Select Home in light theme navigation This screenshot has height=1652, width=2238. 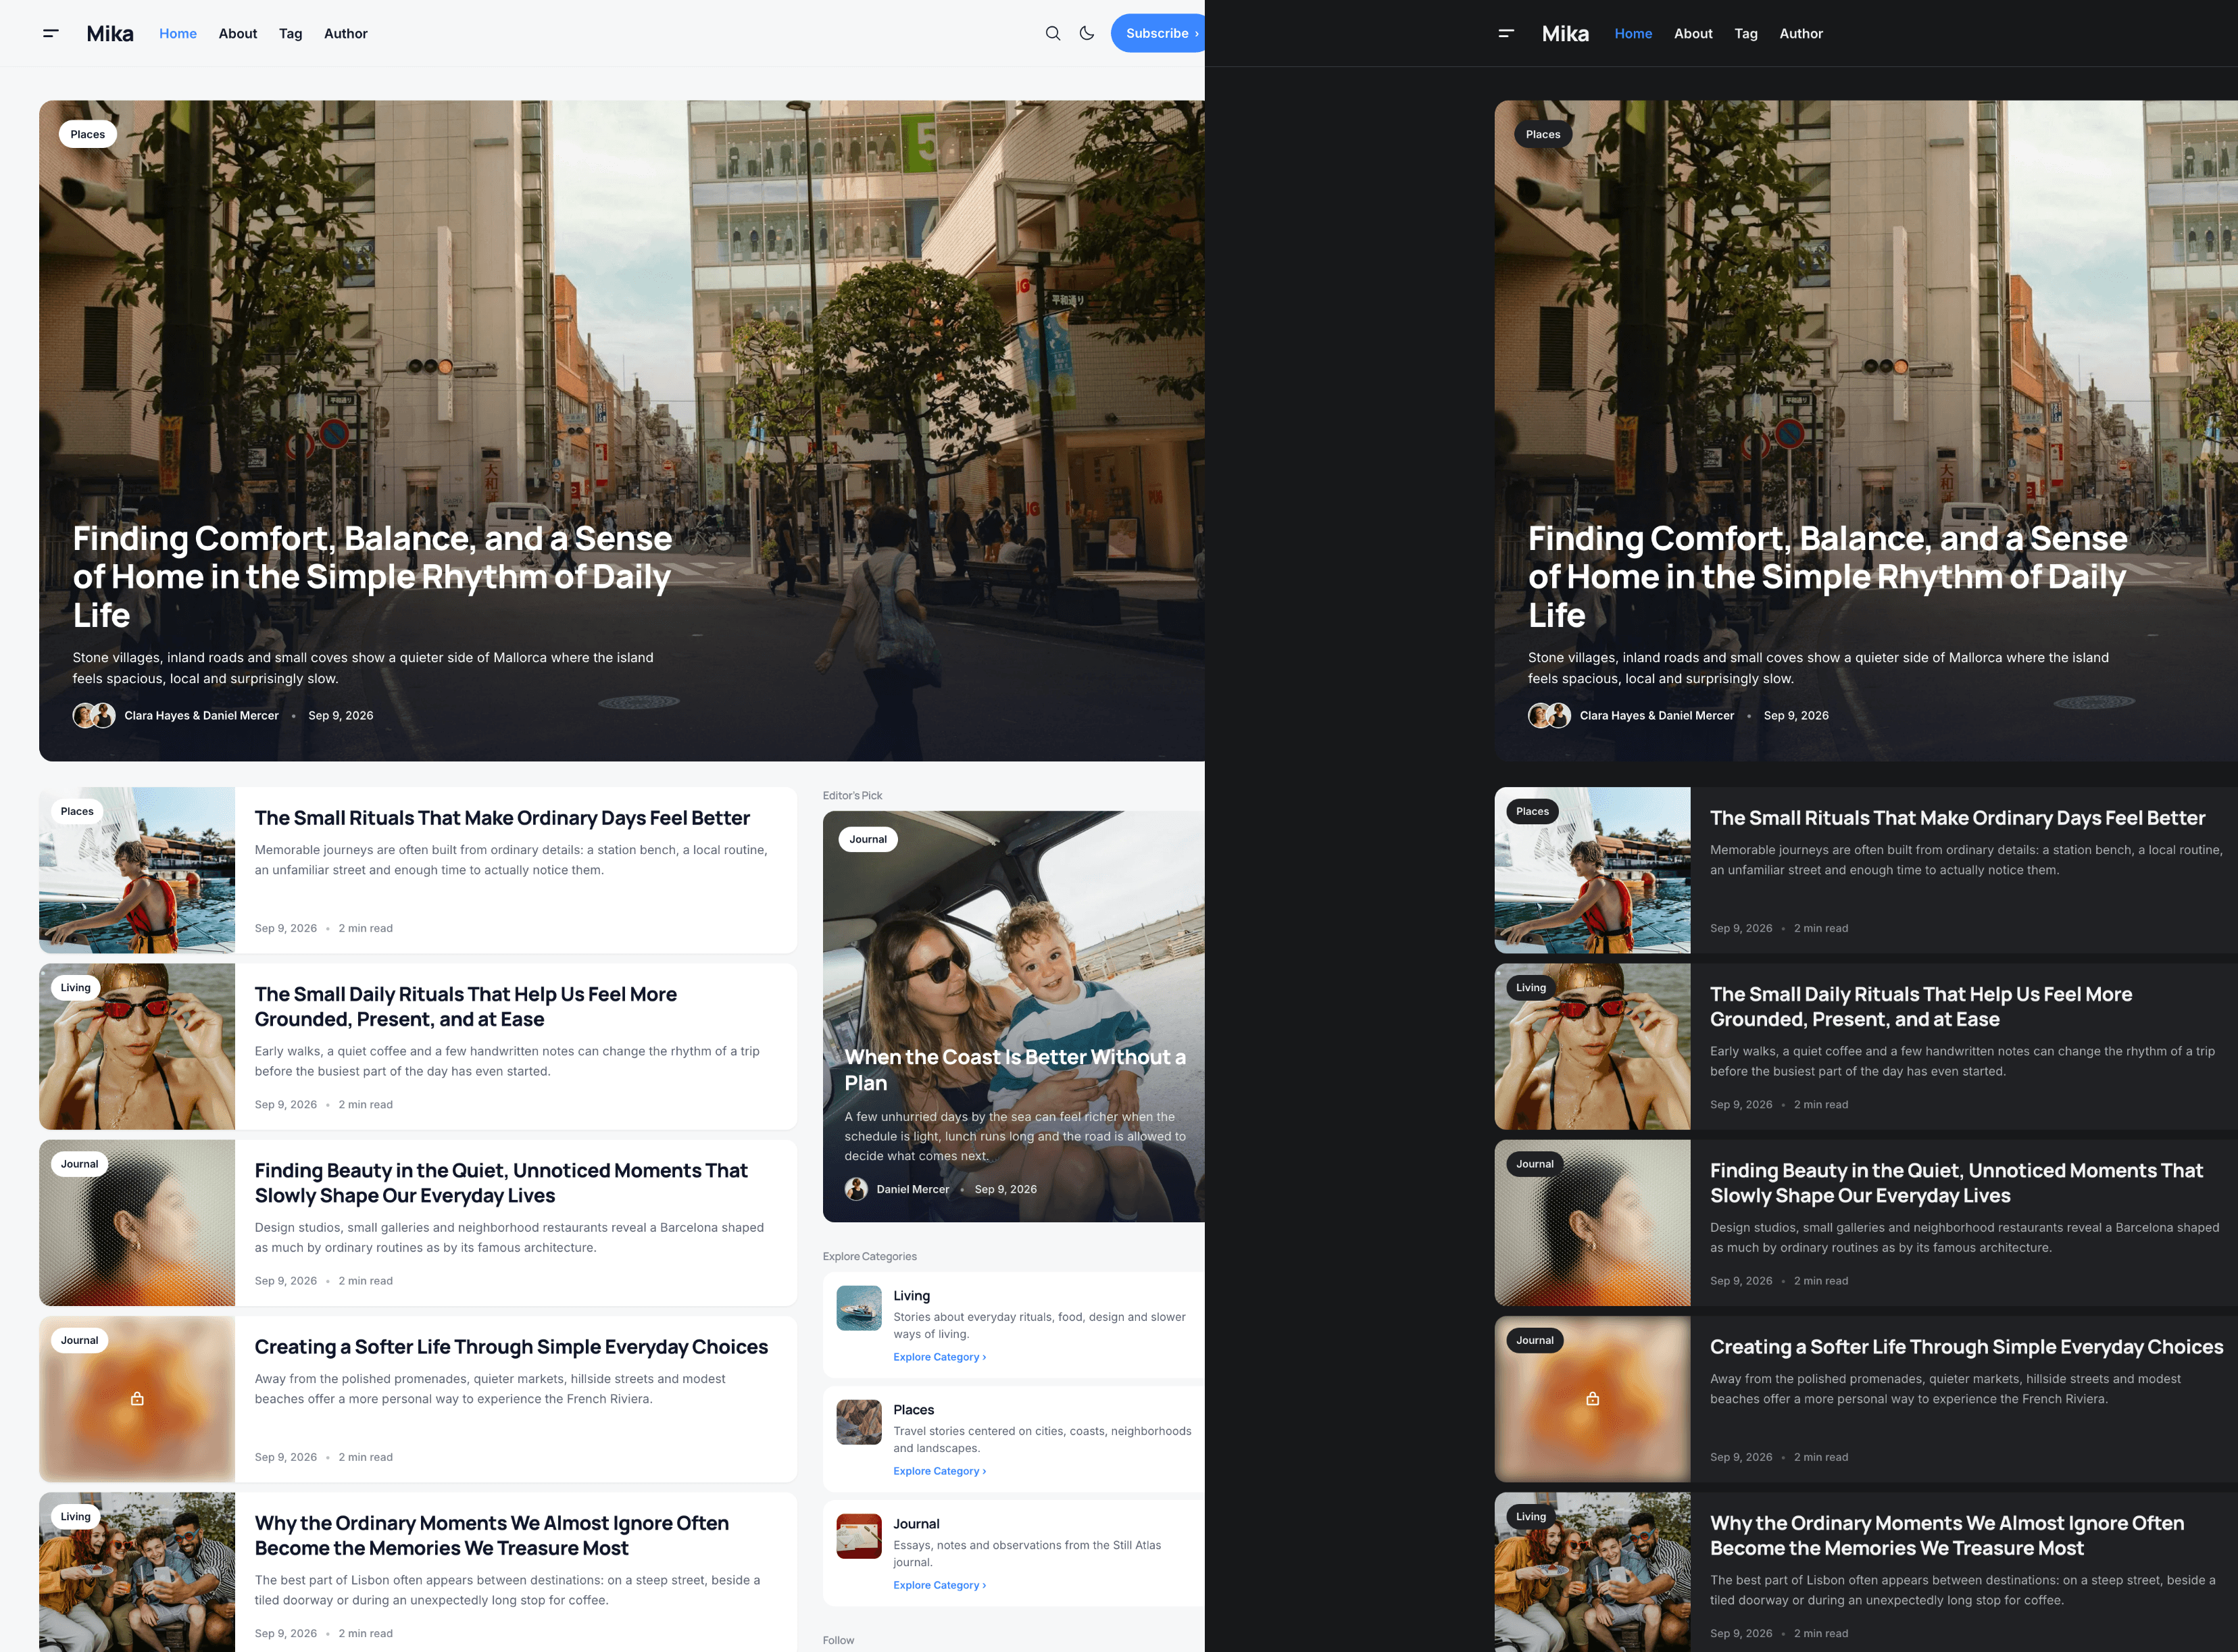(x=178, y=33)
